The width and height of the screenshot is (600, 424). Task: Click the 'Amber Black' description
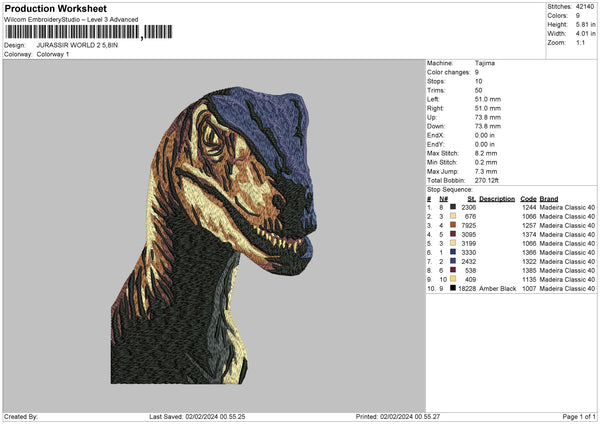[497, 288]
